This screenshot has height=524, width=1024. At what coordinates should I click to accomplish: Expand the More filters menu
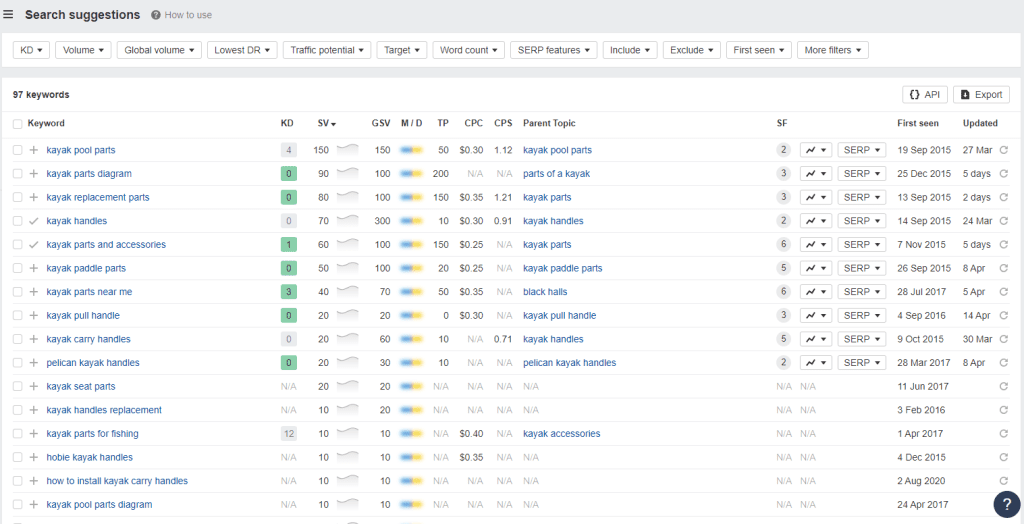click(833, 50)
